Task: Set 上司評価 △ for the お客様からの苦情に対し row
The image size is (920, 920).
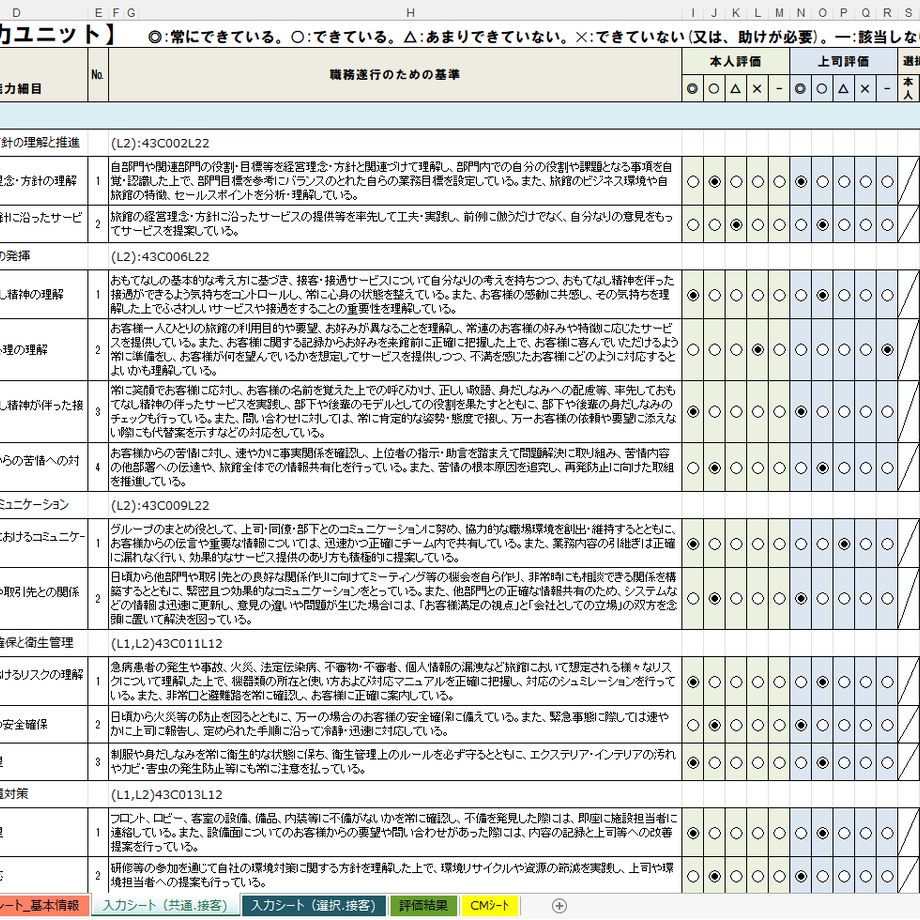Action: tap(844, 468)
